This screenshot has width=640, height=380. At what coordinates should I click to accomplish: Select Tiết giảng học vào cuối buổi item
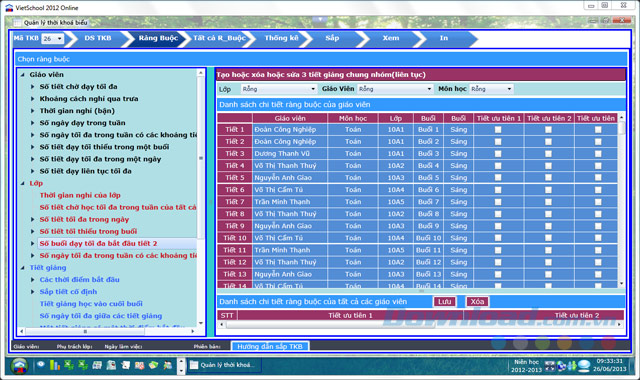(91, 304)
